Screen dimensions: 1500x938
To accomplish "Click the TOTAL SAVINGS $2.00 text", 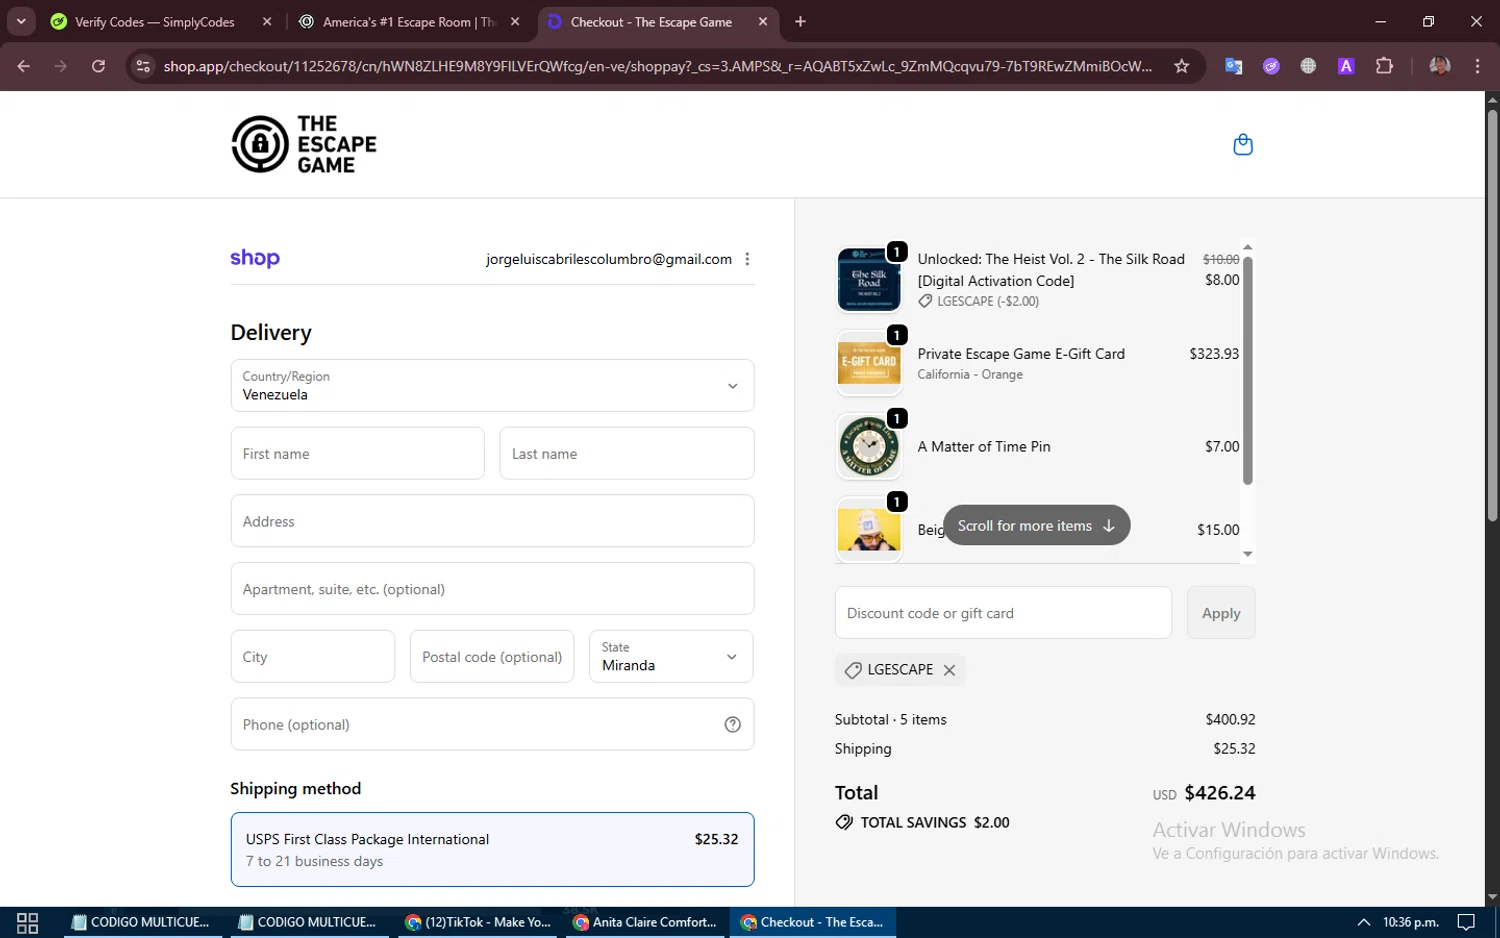I will (x=934, y=822).
